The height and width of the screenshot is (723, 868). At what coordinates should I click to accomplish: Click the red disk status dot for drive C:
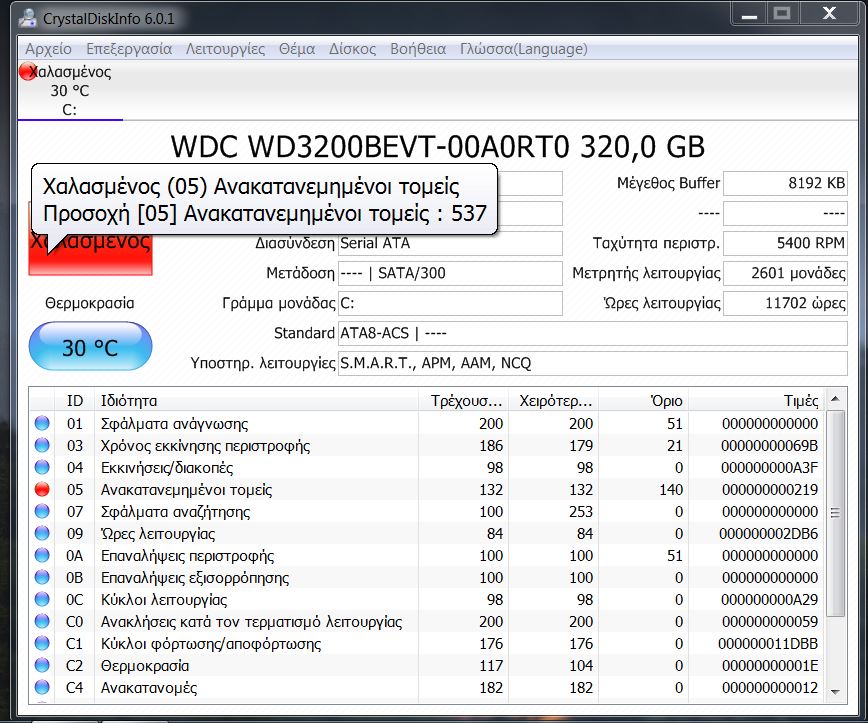[27, 71]
